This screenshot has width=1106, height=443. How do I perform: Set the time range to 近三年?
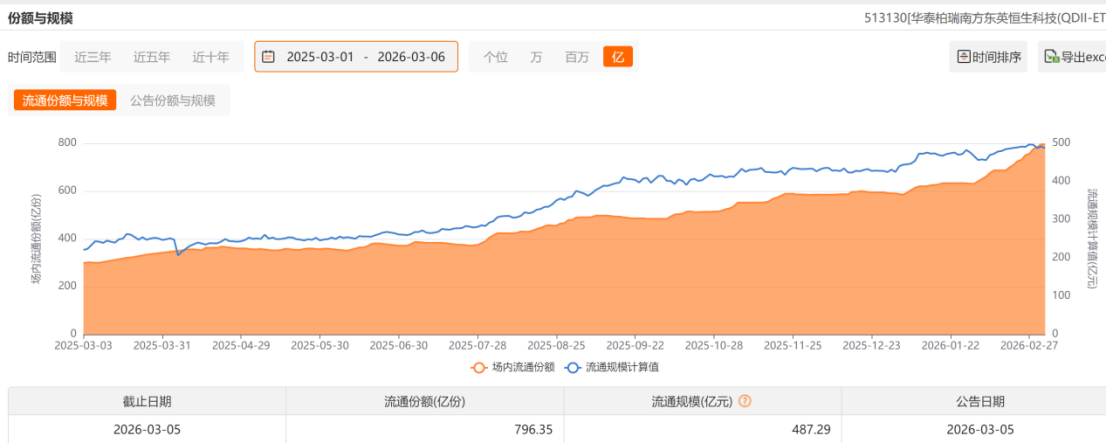coord(93,57)
